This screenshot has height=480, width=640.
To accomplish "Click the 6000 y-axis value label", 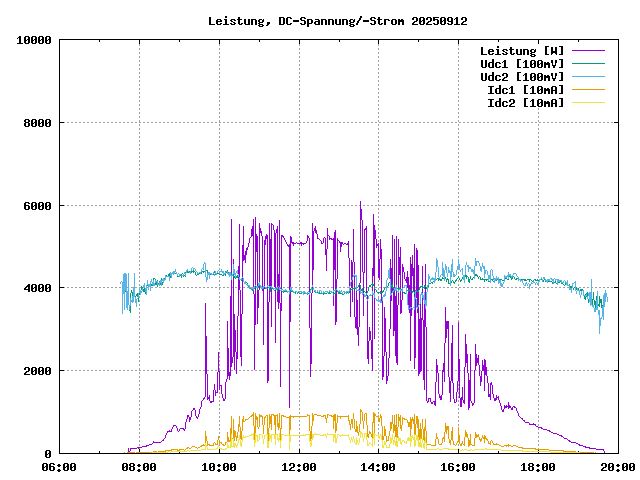I will click(x=37, y=206).
